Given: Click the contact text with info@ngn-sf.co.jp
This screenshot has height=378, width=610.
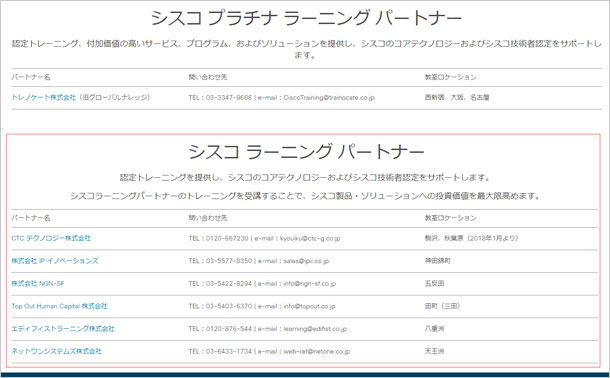Looking at the screenshot, I should (262, 284).
